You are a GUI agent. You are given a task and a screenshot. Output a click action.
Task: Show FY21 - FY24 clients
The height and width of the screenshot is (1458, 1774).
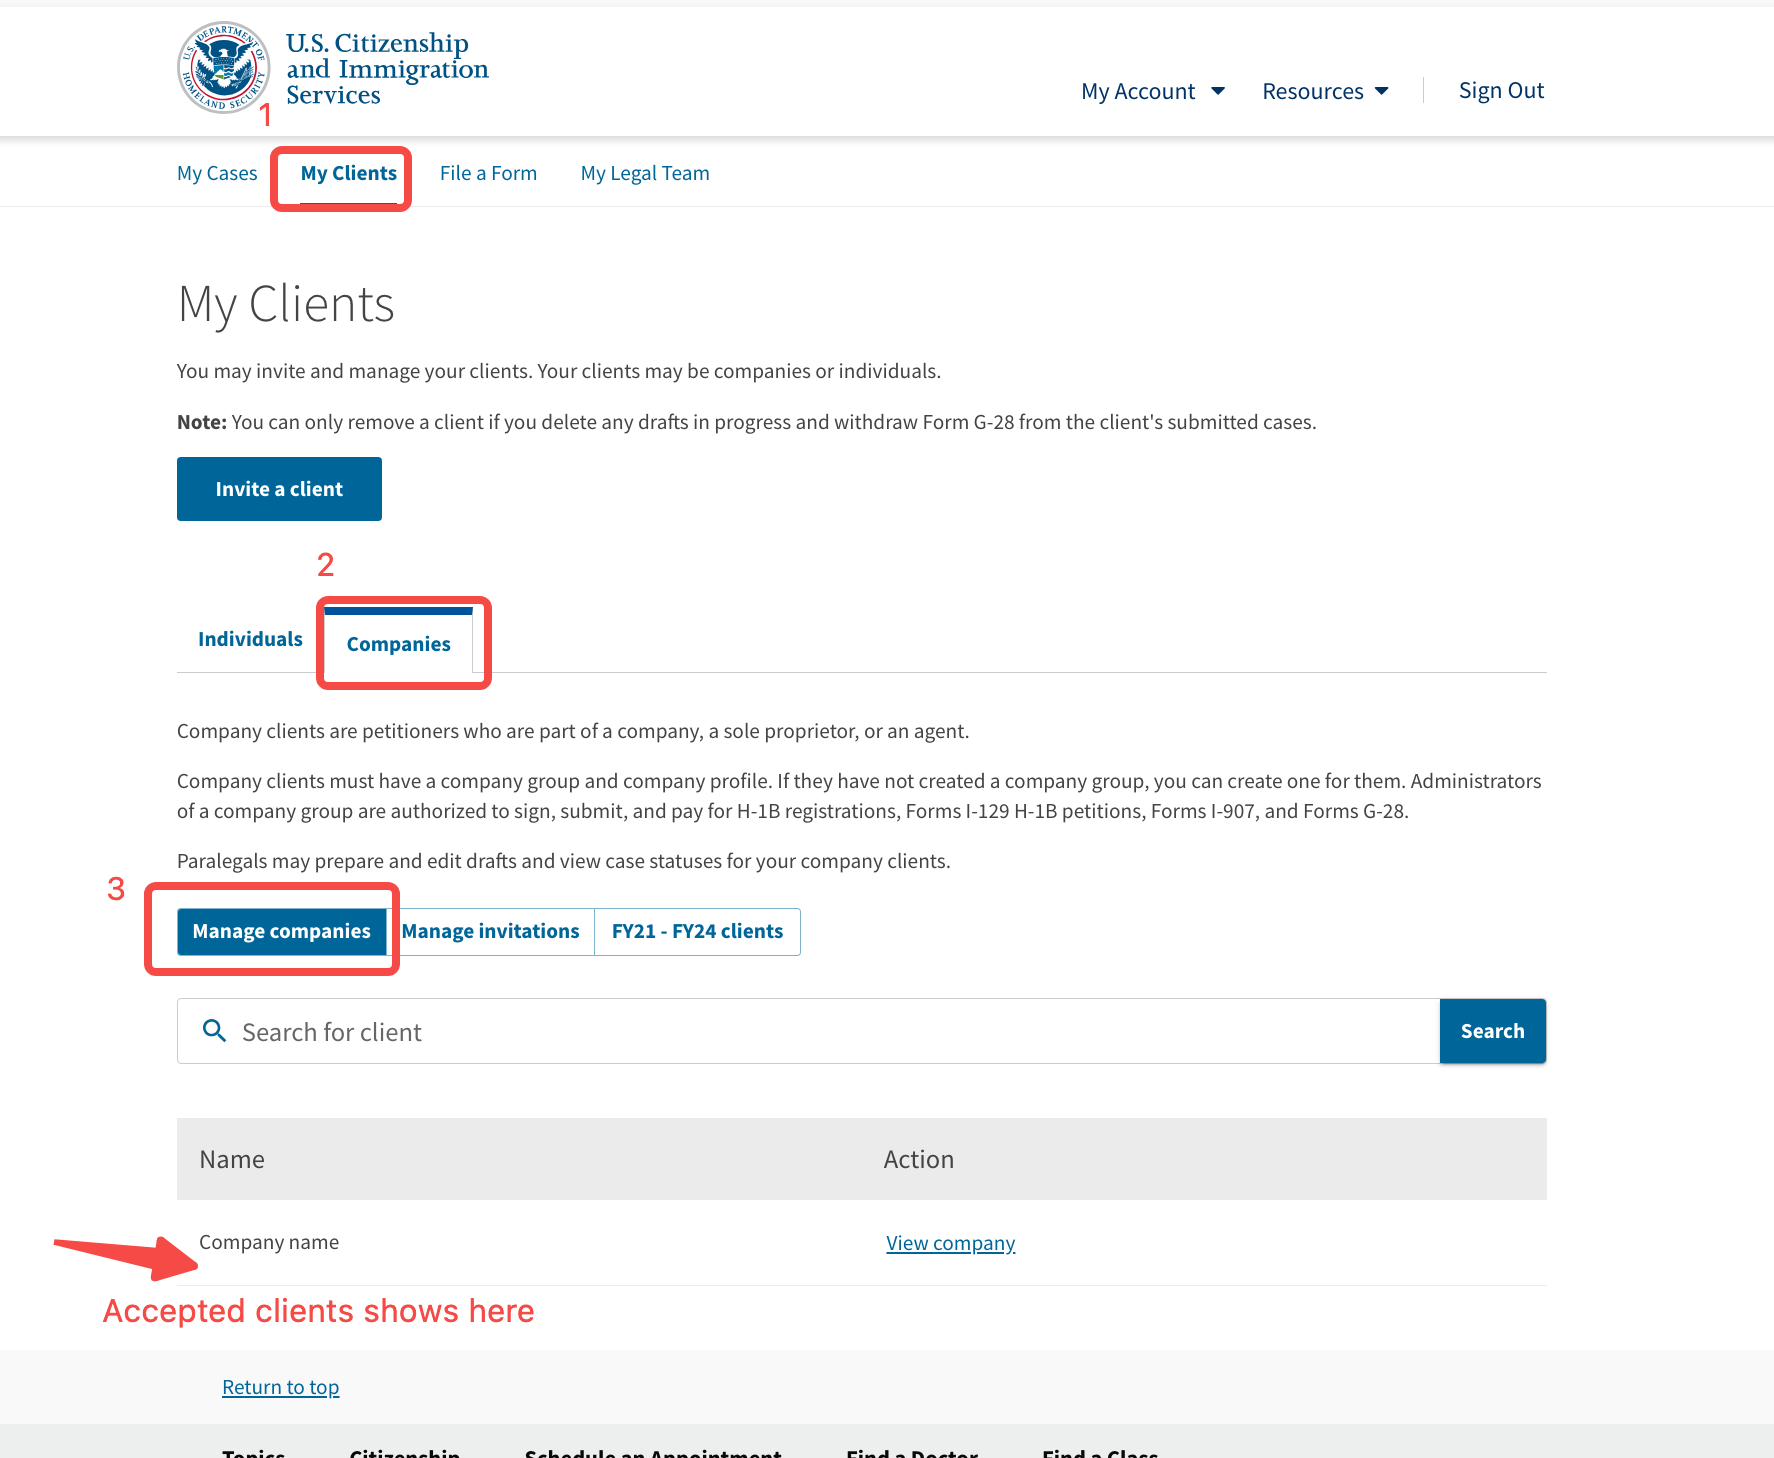697,931
